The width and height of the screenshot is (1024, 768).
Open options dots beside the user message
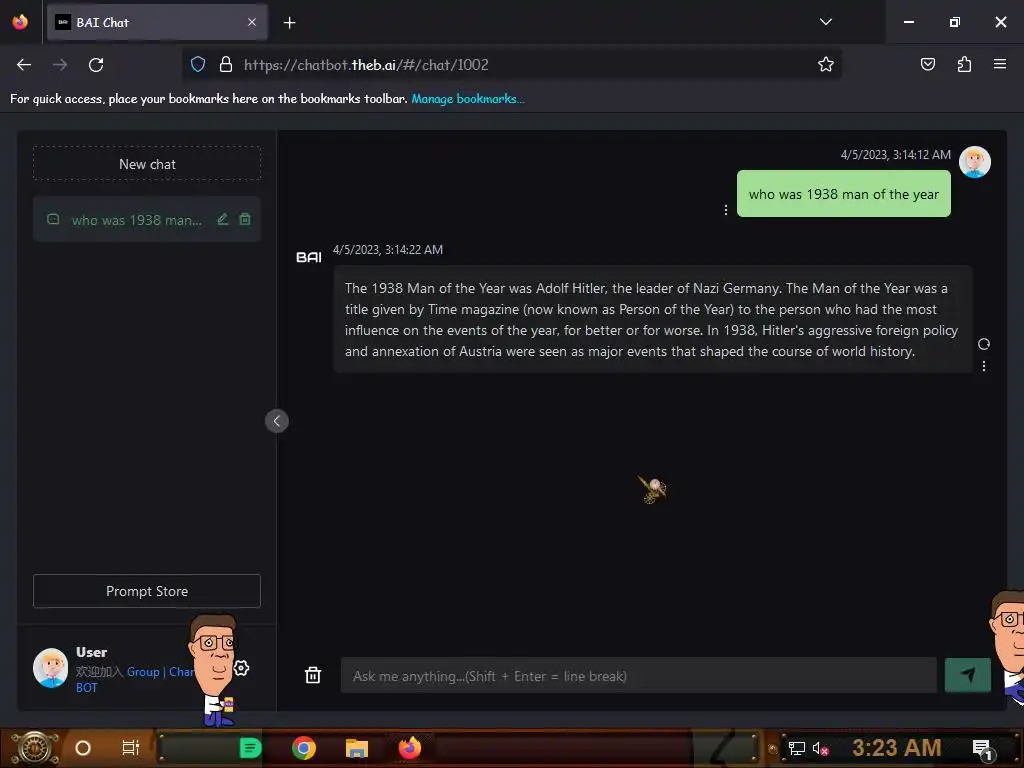pyautogui.click(x=726, y=210)
